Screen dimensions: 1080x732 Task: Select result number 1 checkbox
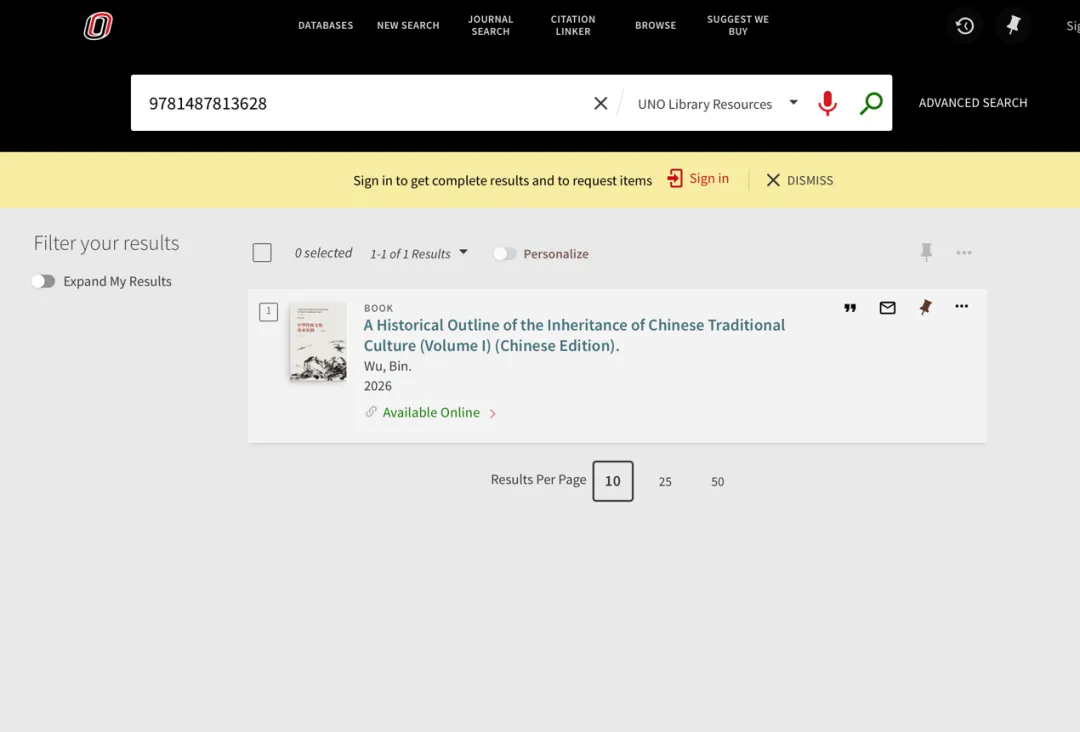(x=269, y=312)
